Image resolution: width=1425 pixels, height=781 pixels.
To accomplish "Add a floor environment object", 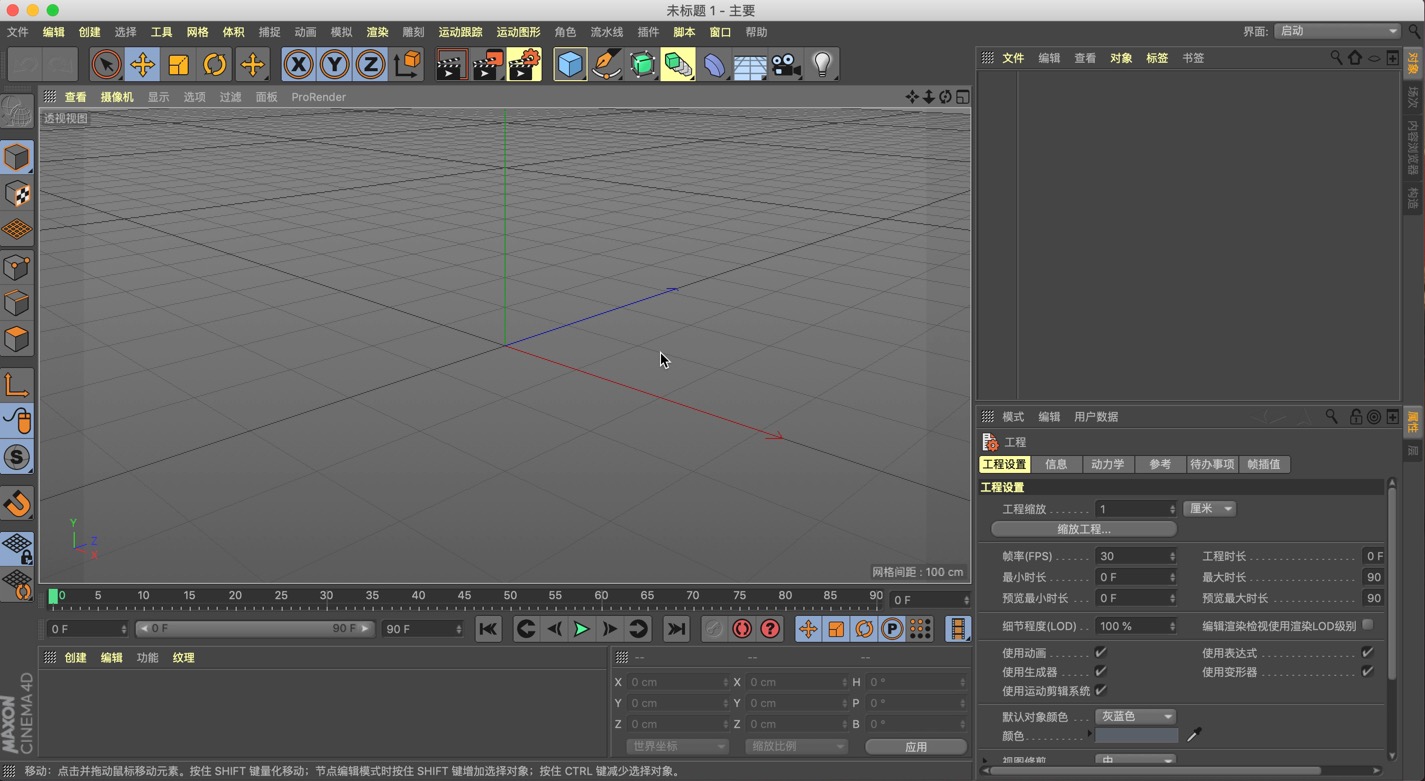I will pyautogui.click(x=750, y=65).
